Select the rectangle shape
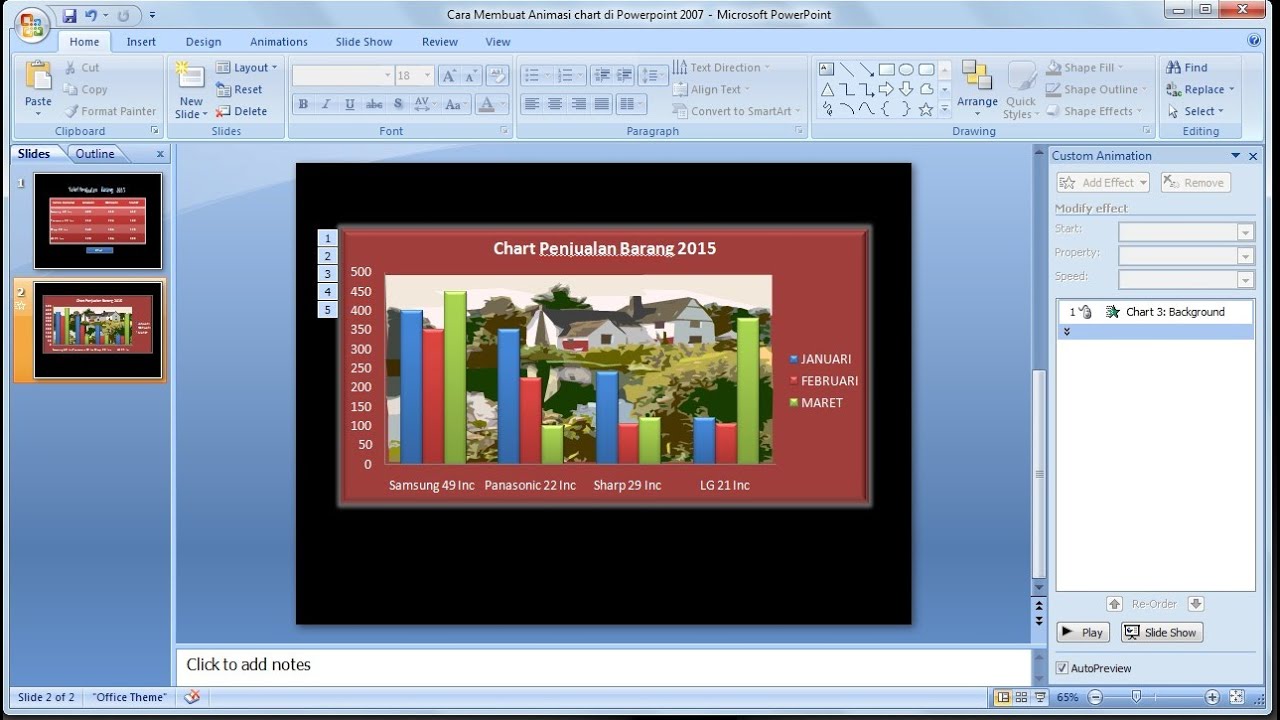 [x=886, y=69]
